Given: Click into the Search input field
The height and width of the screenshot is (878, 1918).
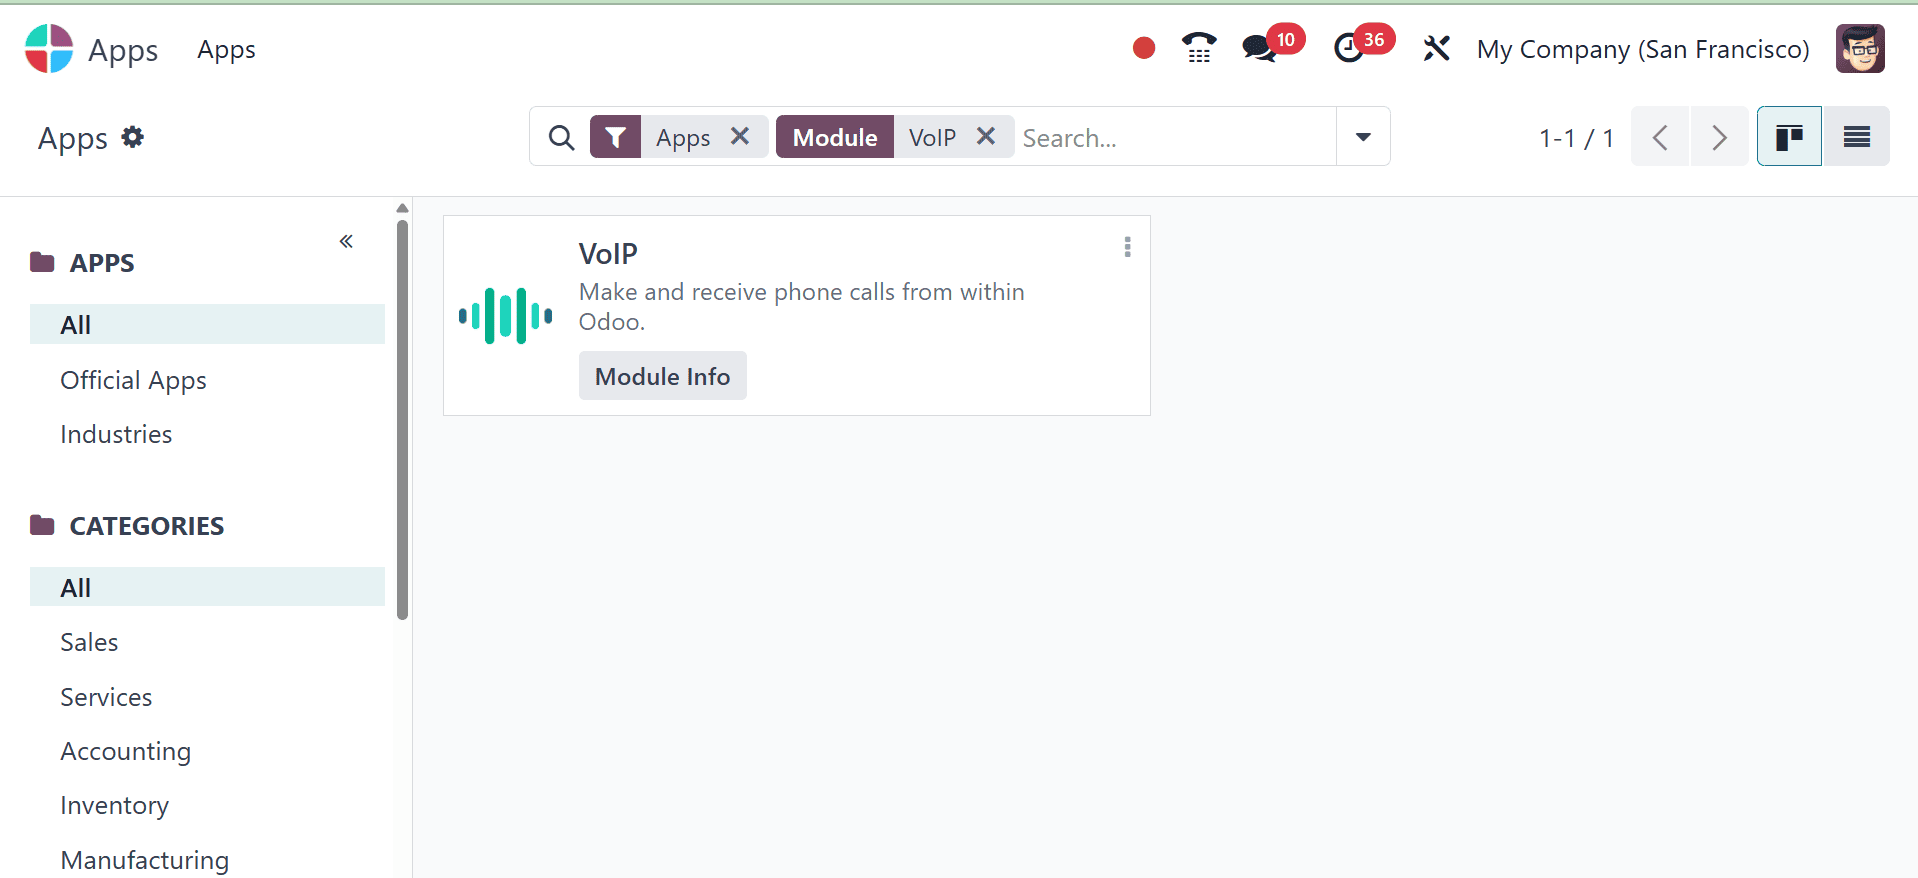Looking at the screenshot, I should 1175,138.
